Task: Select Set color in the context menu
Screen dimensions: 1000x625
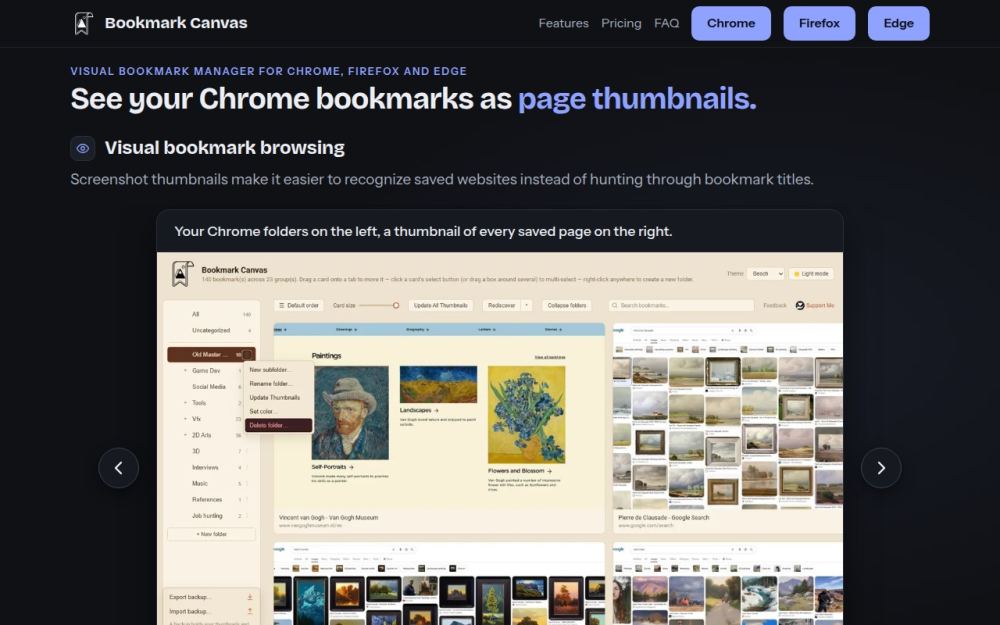Action: pos(279,411)
